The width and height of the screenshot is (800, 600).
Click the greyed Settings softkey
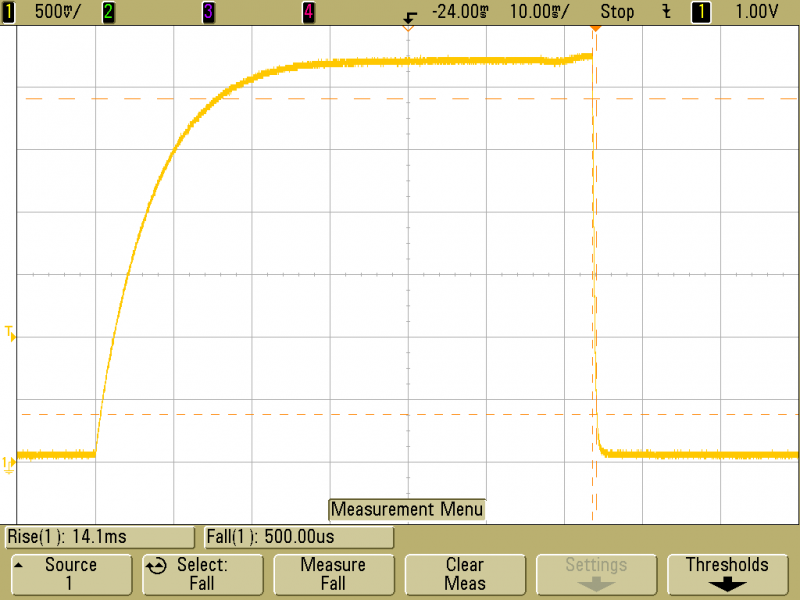point(596,574)
